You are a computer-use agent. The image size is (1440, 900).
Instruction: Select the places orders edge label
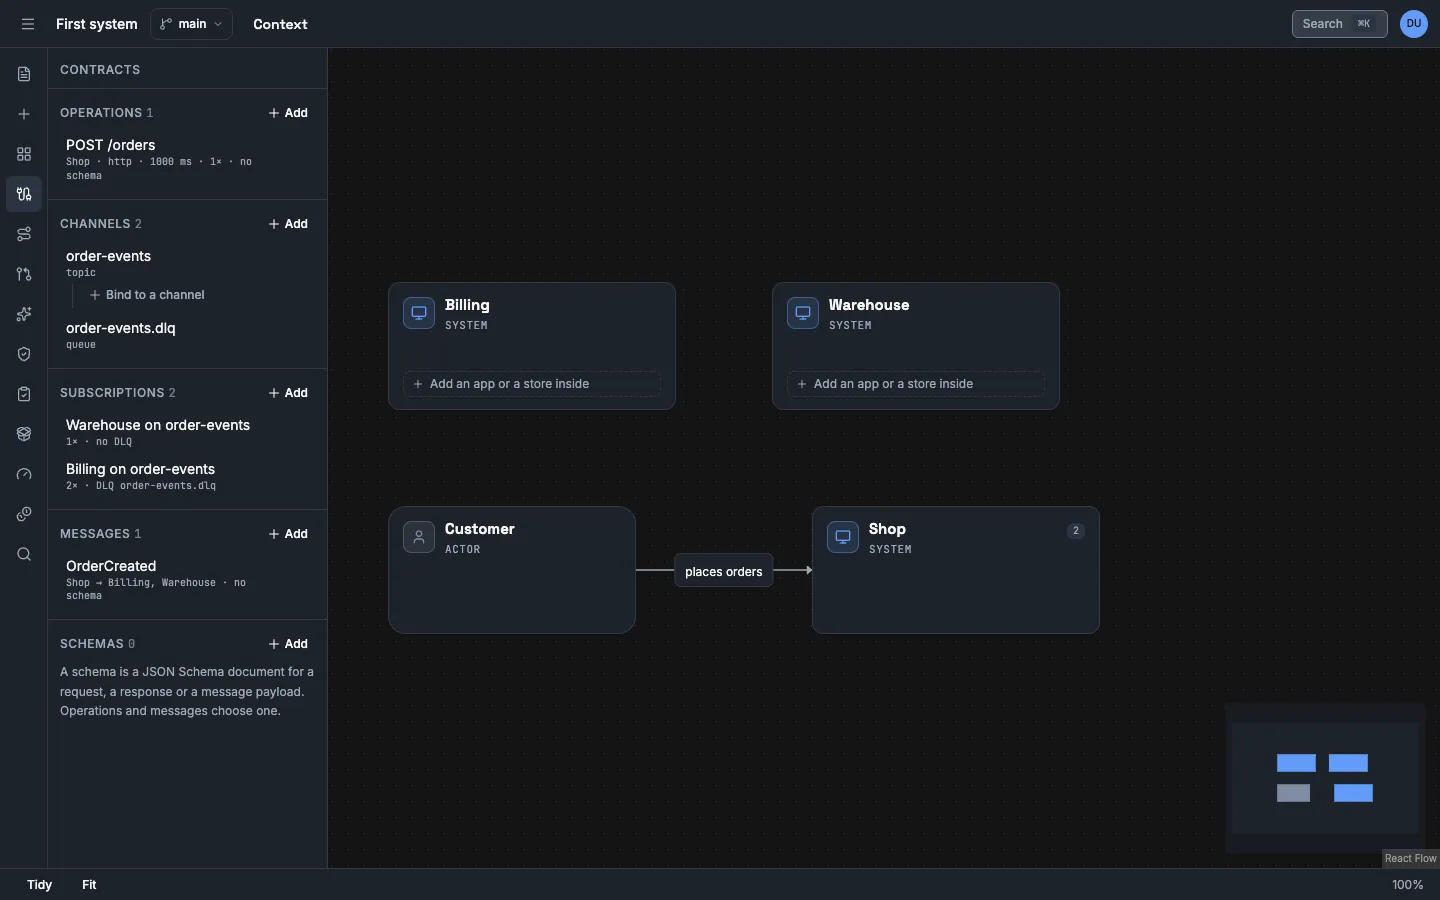(724, 571)
